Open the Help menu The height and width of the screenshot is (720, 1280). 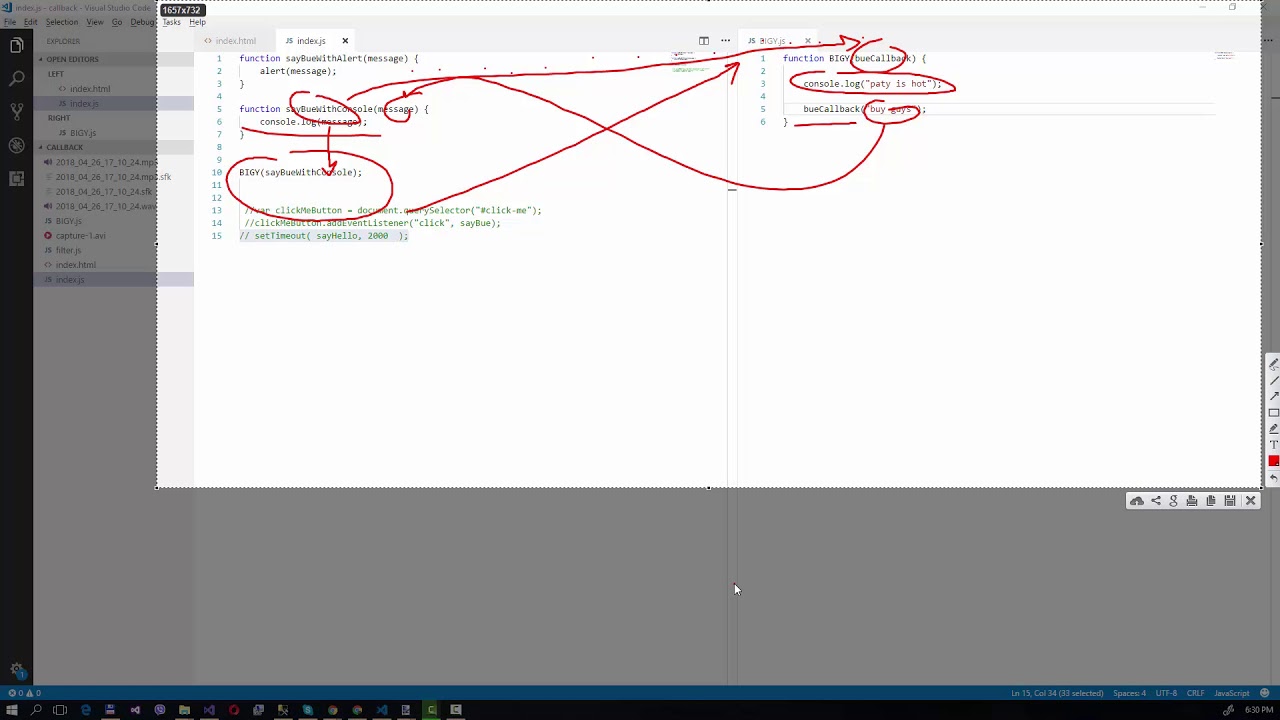click(x=197, y=22)
